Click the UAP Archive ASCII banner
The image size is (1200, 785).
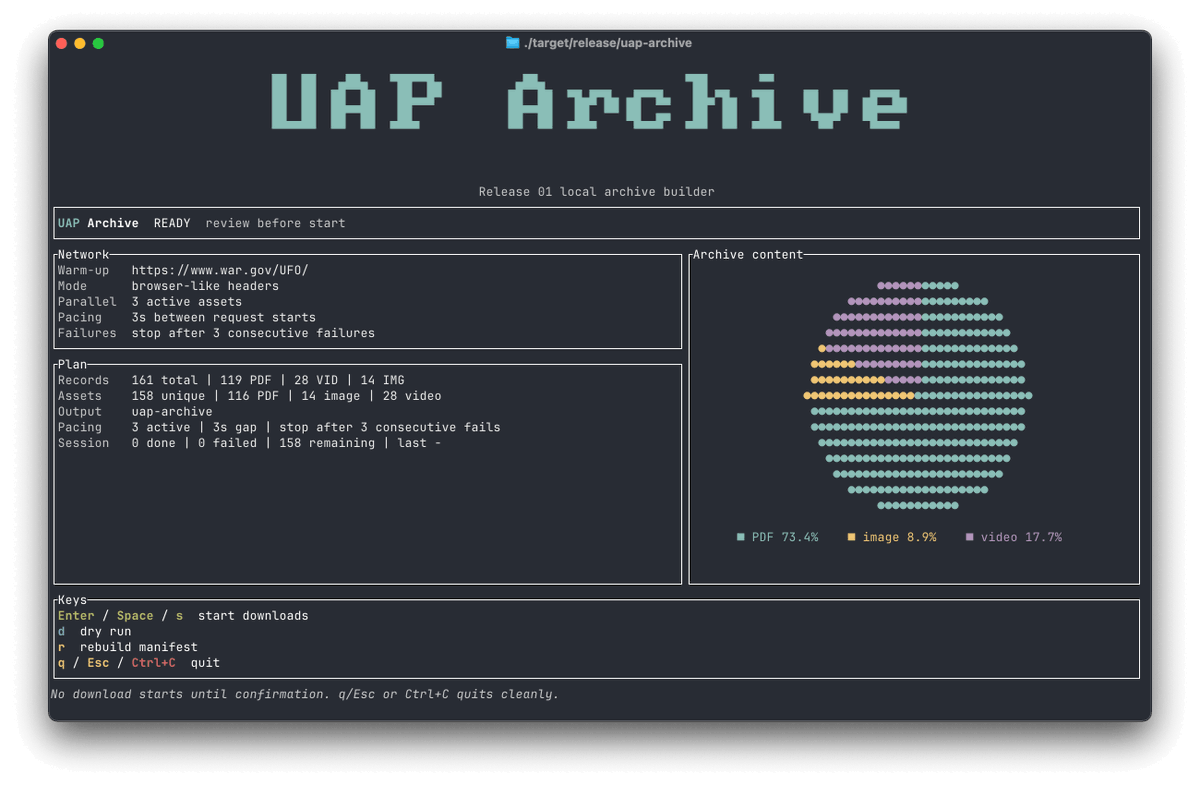pos(589,101)
